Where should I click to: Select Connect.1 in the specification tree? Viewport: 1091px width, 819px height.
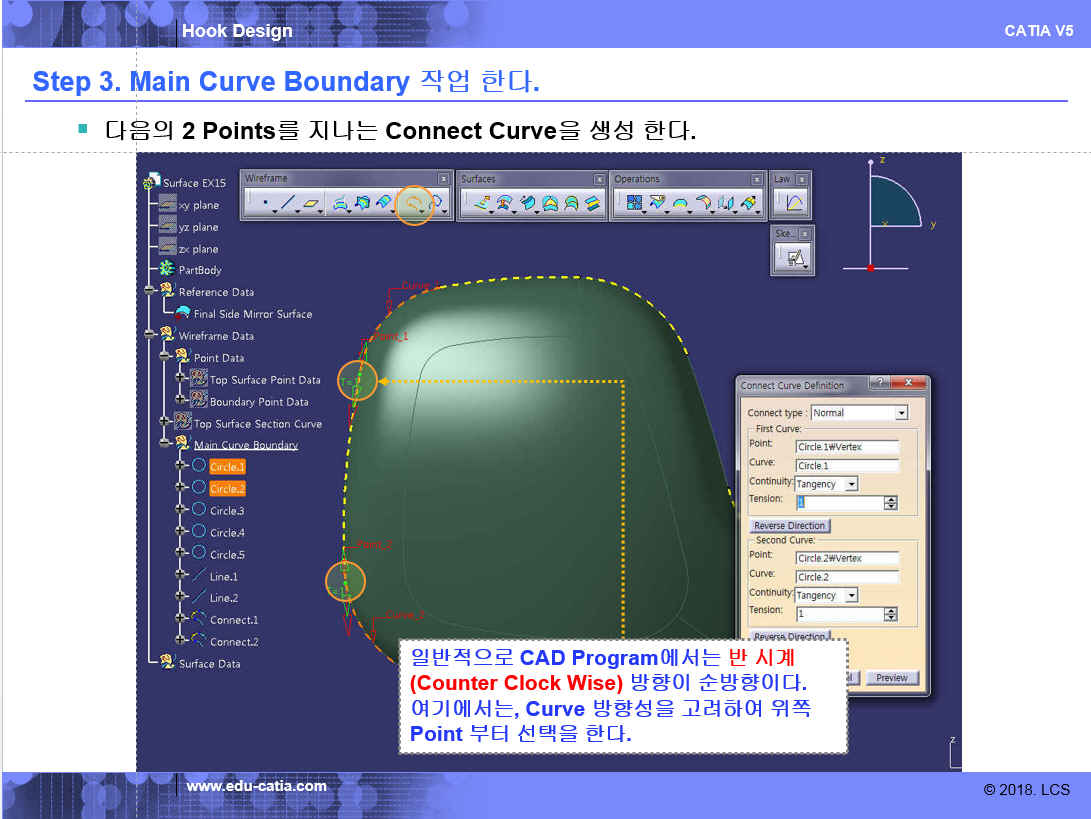coord(233,620)
